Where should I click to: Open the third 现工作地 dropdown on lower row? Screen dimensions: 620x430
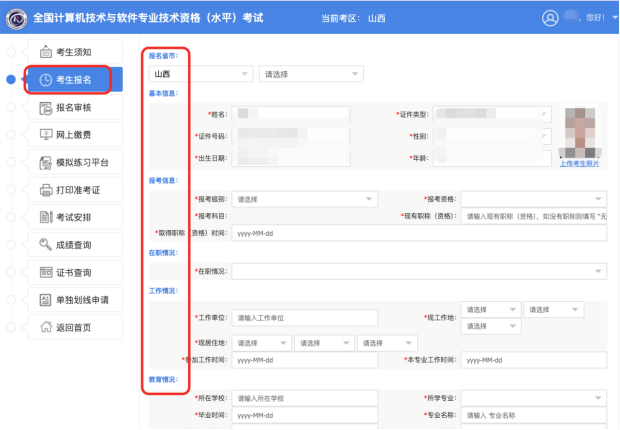[x=491, y=326]
